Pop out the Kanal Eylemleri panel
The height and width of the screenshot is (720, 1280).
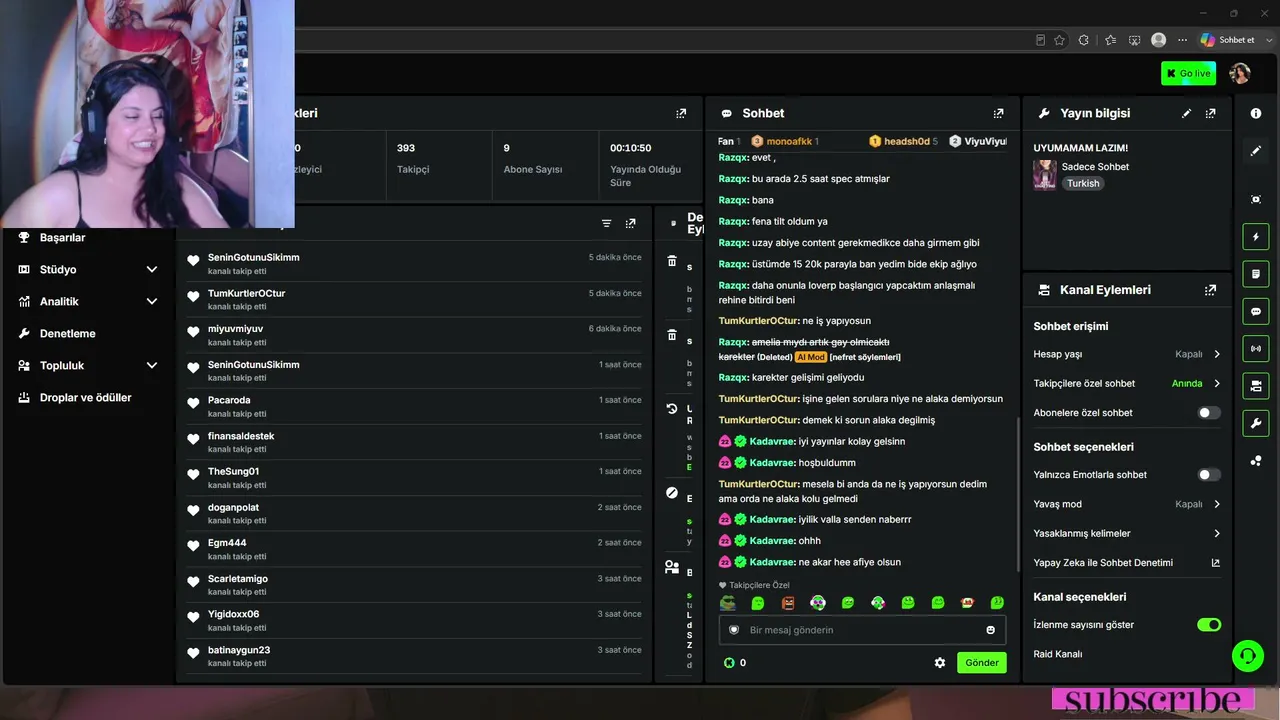pos(1211,290)
